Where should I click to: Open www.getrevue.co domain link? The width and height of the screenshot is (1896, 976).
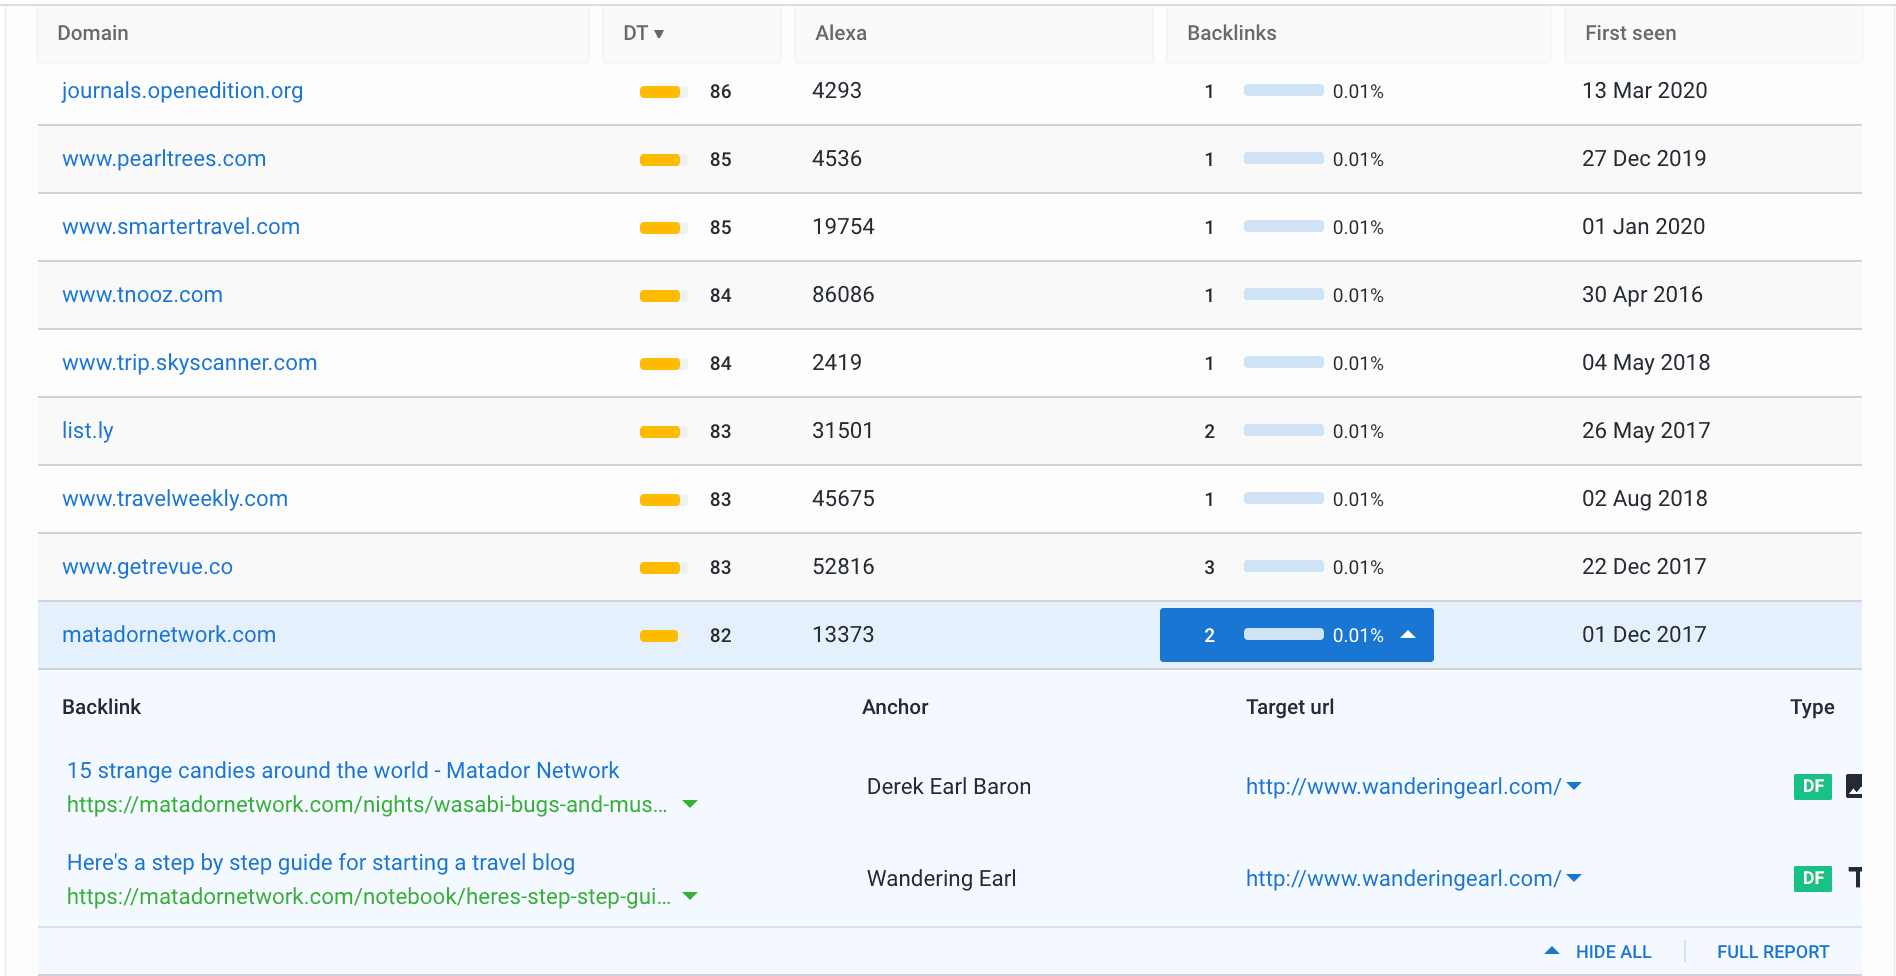[x=147, y=567]
